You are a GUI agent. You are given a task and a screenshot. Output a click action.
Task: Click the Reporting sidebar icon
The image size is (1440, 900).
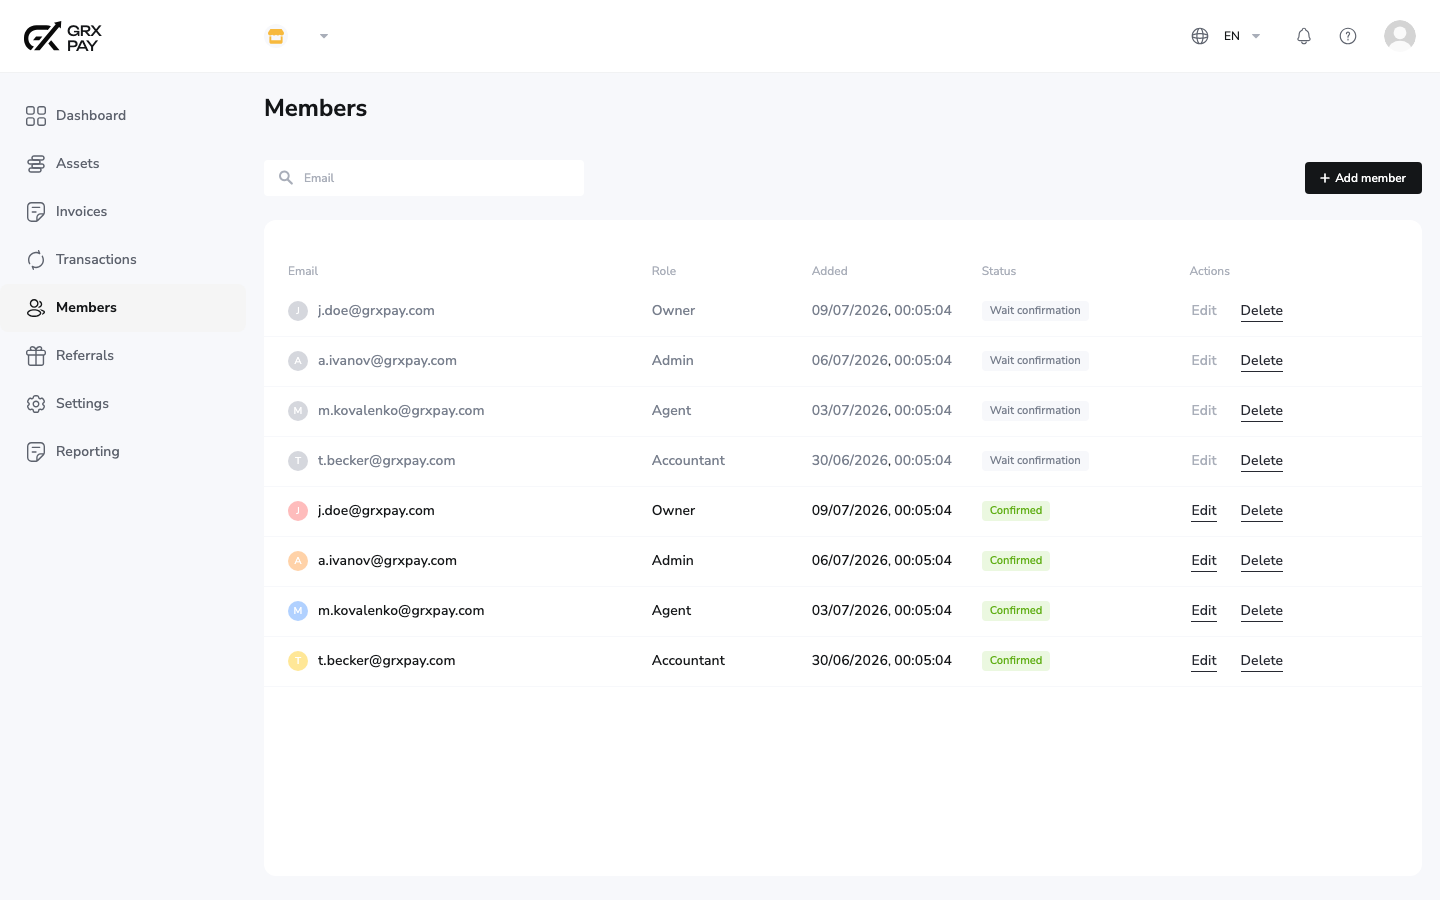(36, 452)
